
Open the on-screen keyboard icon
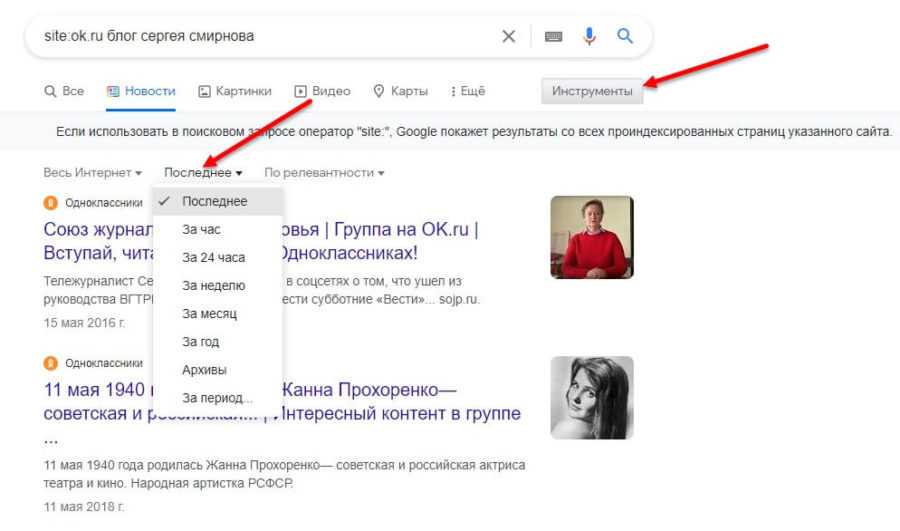point(553,36)
